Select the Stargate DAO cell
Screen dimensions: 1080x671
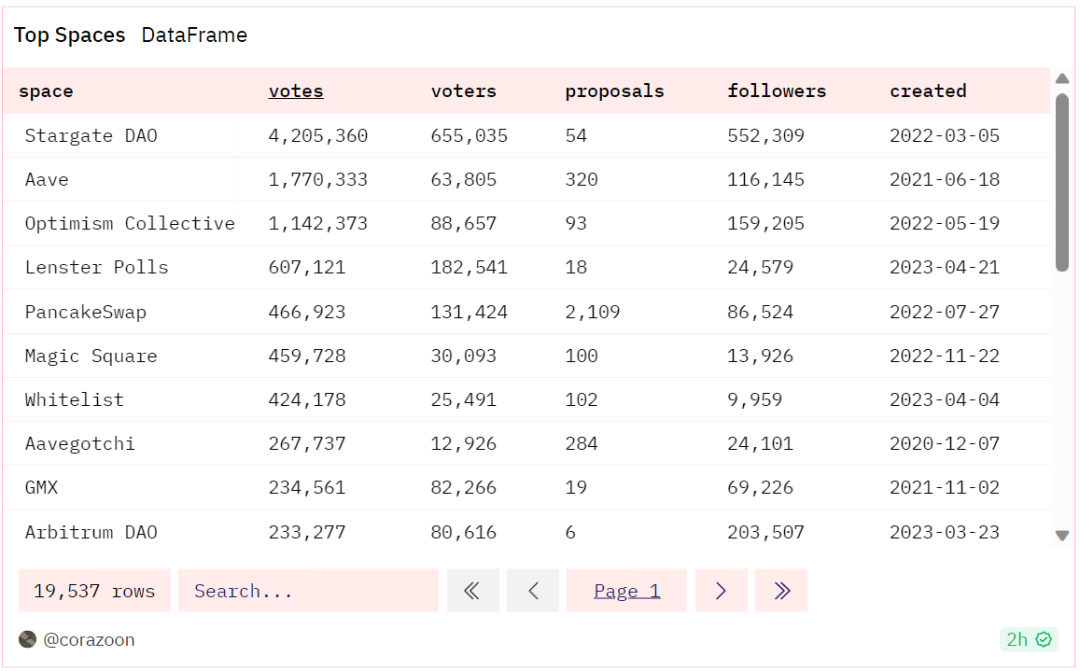pos(91,136)
